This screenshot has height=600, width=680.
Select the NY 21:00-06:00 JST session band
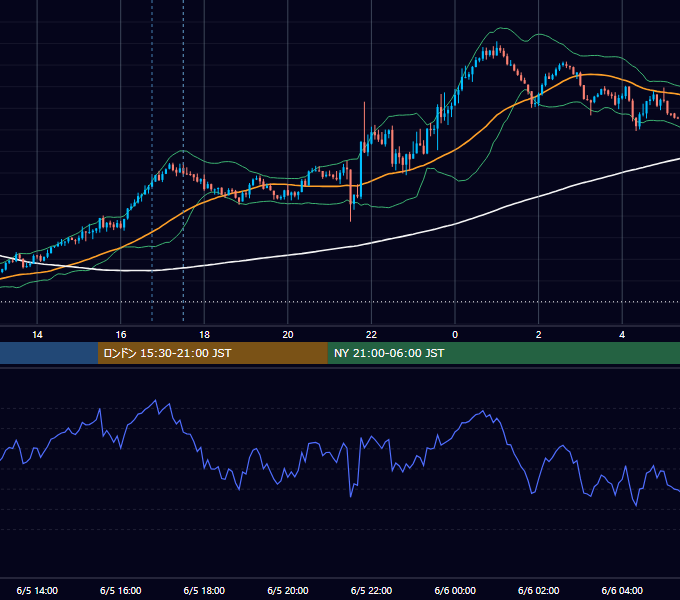[x=503, y=353]
